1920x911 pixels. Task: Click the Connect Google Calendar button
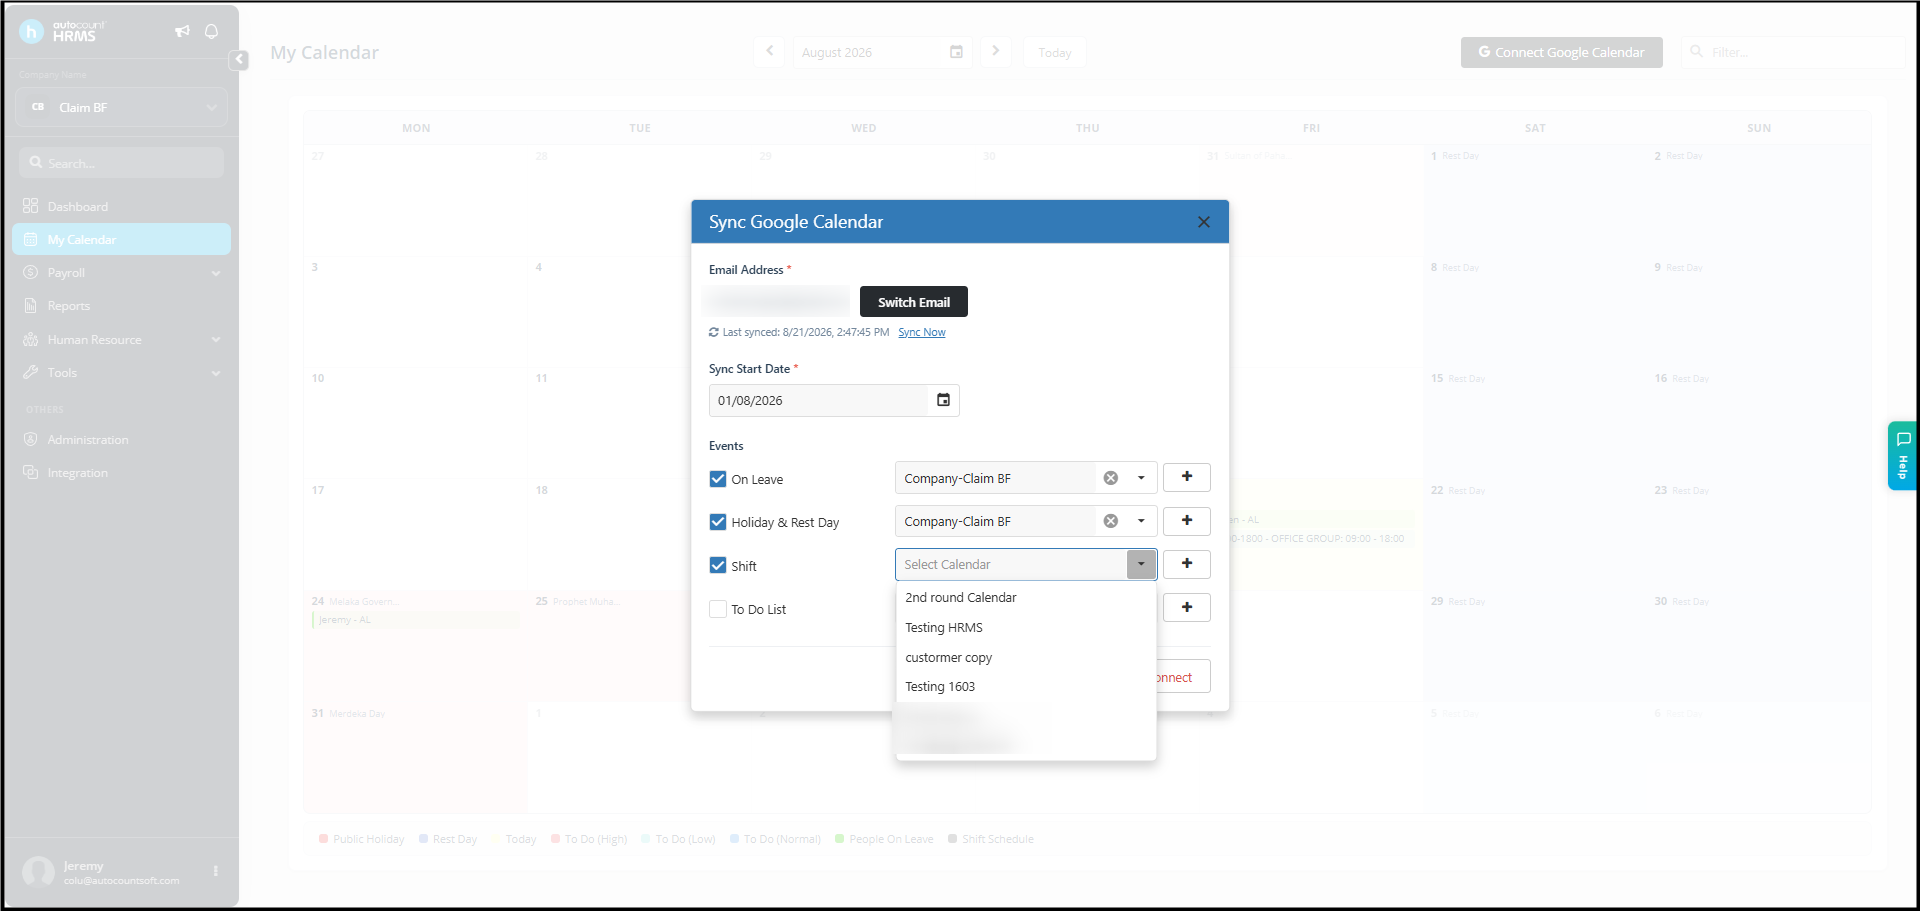coord(1562,52)
